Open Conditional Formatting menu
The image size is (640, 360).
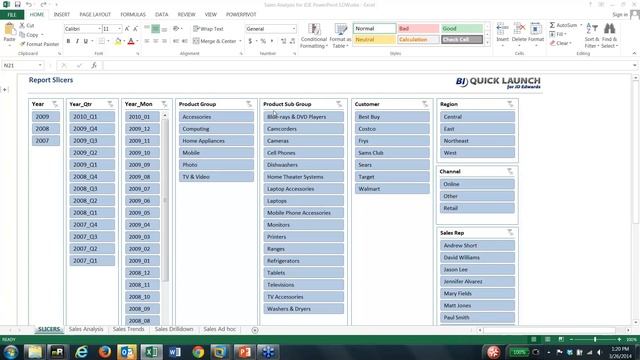click(313, 36)
